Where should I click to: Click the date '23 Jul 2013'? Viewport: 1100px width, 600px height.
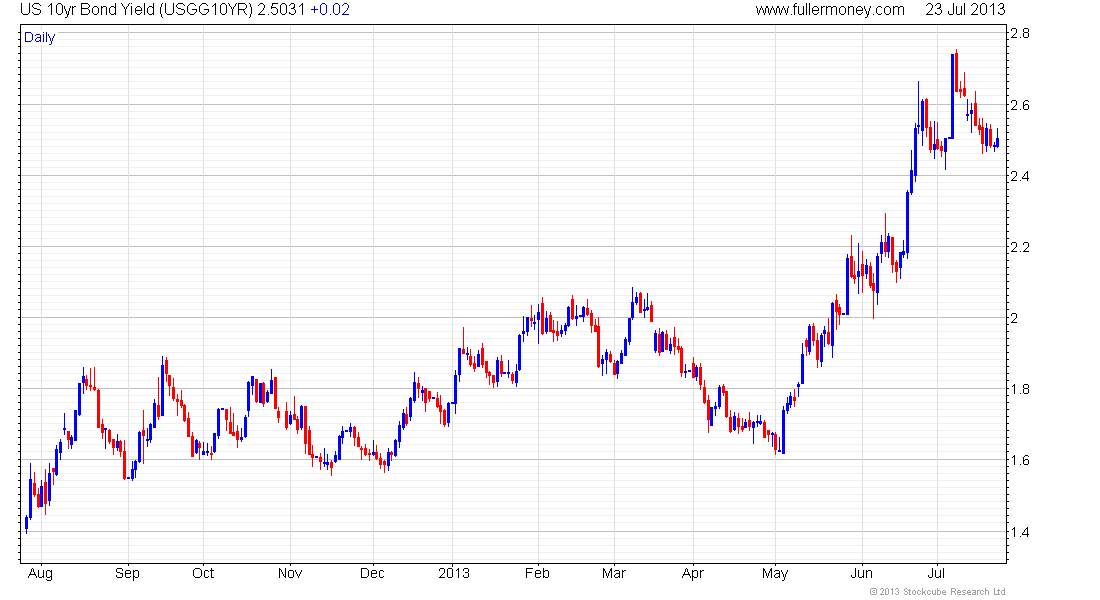[x=965, y=10]
